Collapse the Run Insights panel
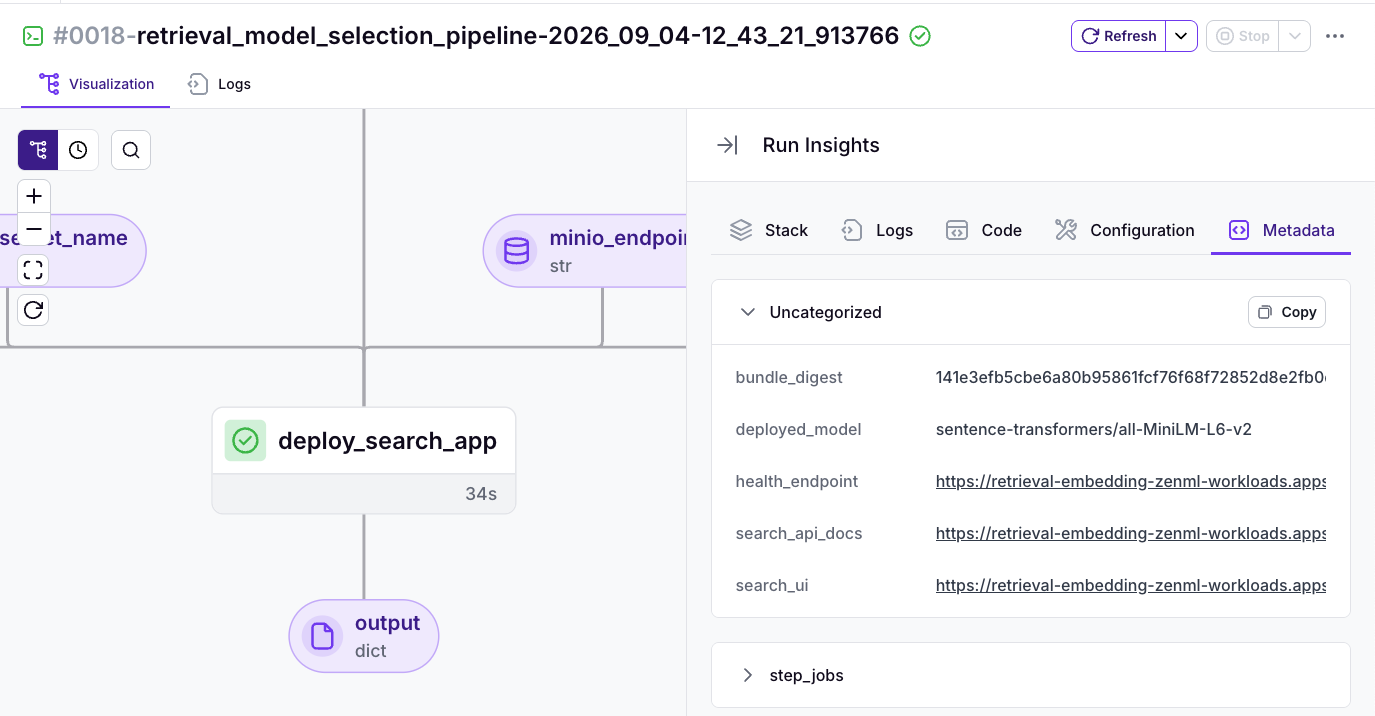 point(727,145)
